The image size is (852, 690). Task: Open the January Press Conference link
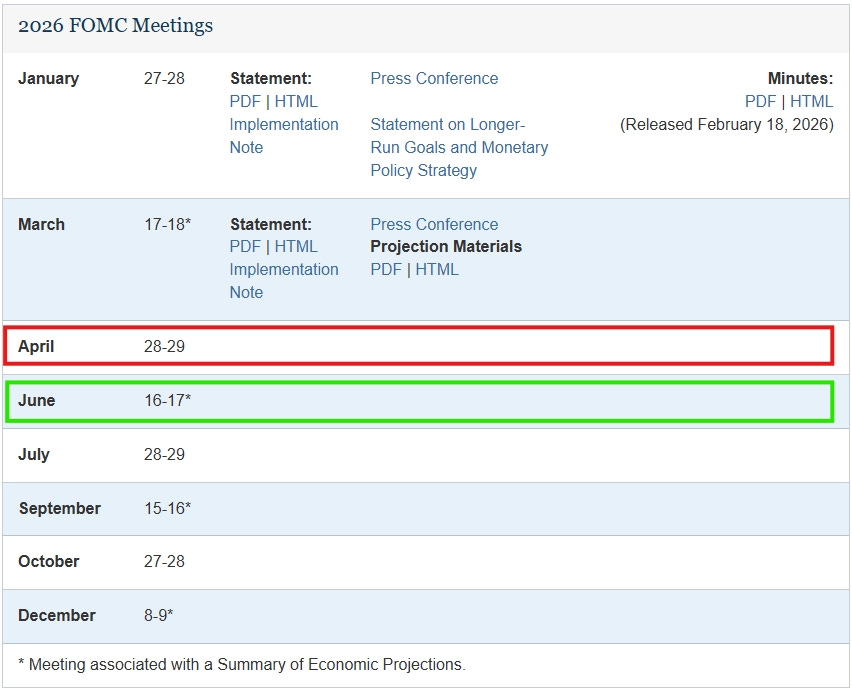coord(434,78)
